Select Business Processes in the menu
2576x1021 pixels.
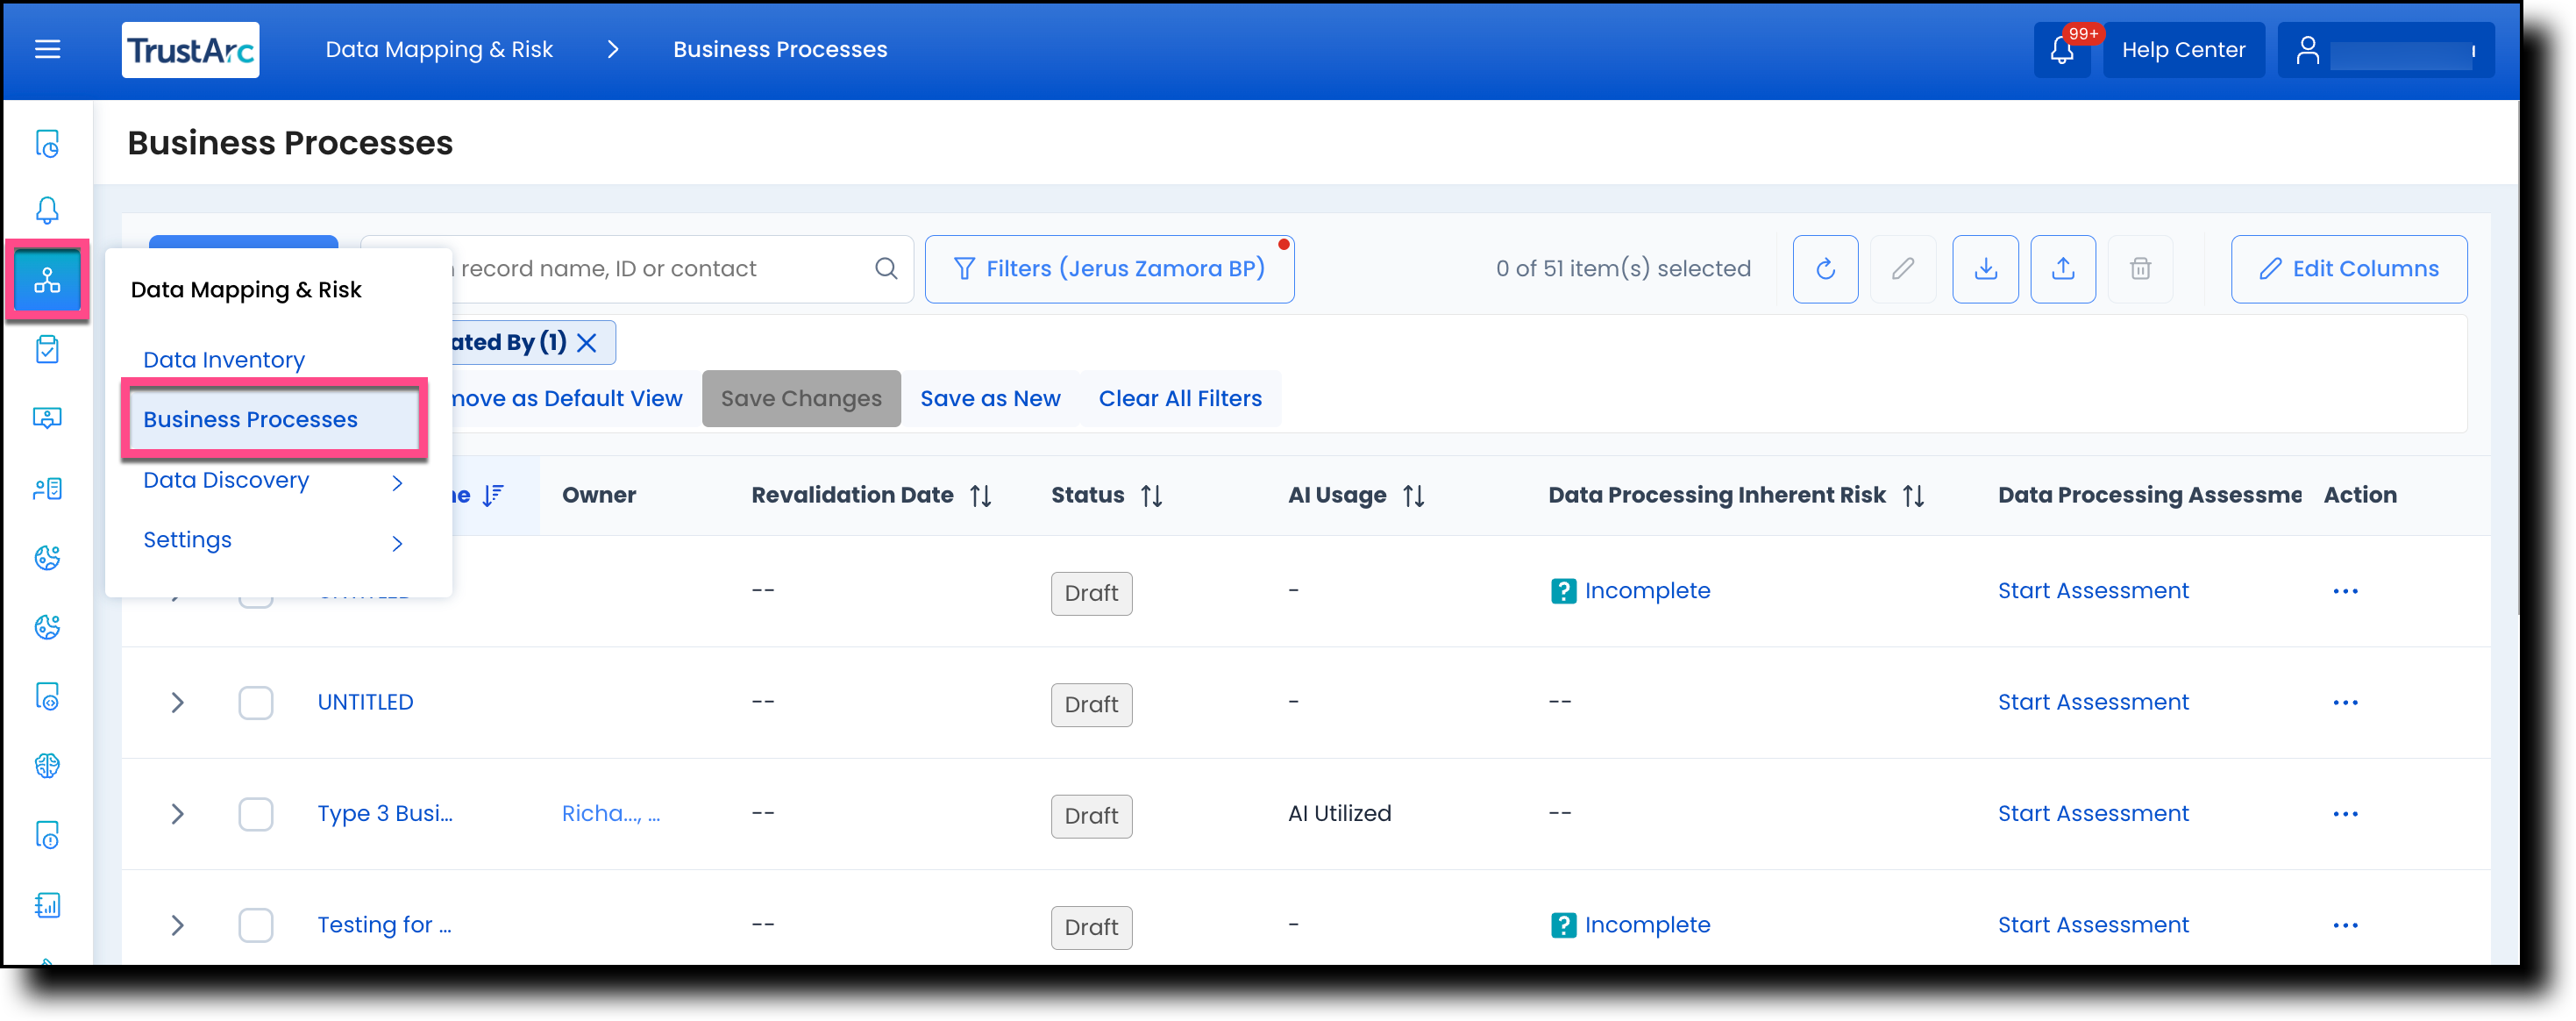point(250,419)
